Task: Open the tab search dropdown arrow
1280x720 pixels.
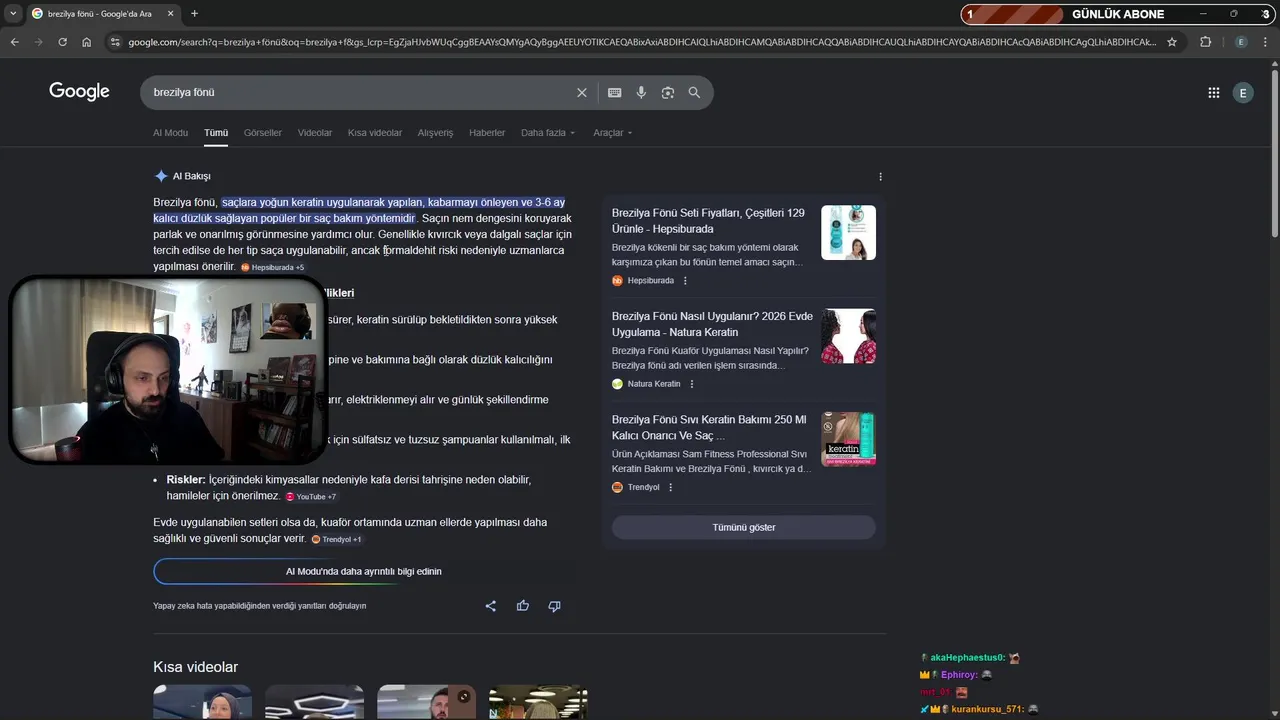Action: 12,13
